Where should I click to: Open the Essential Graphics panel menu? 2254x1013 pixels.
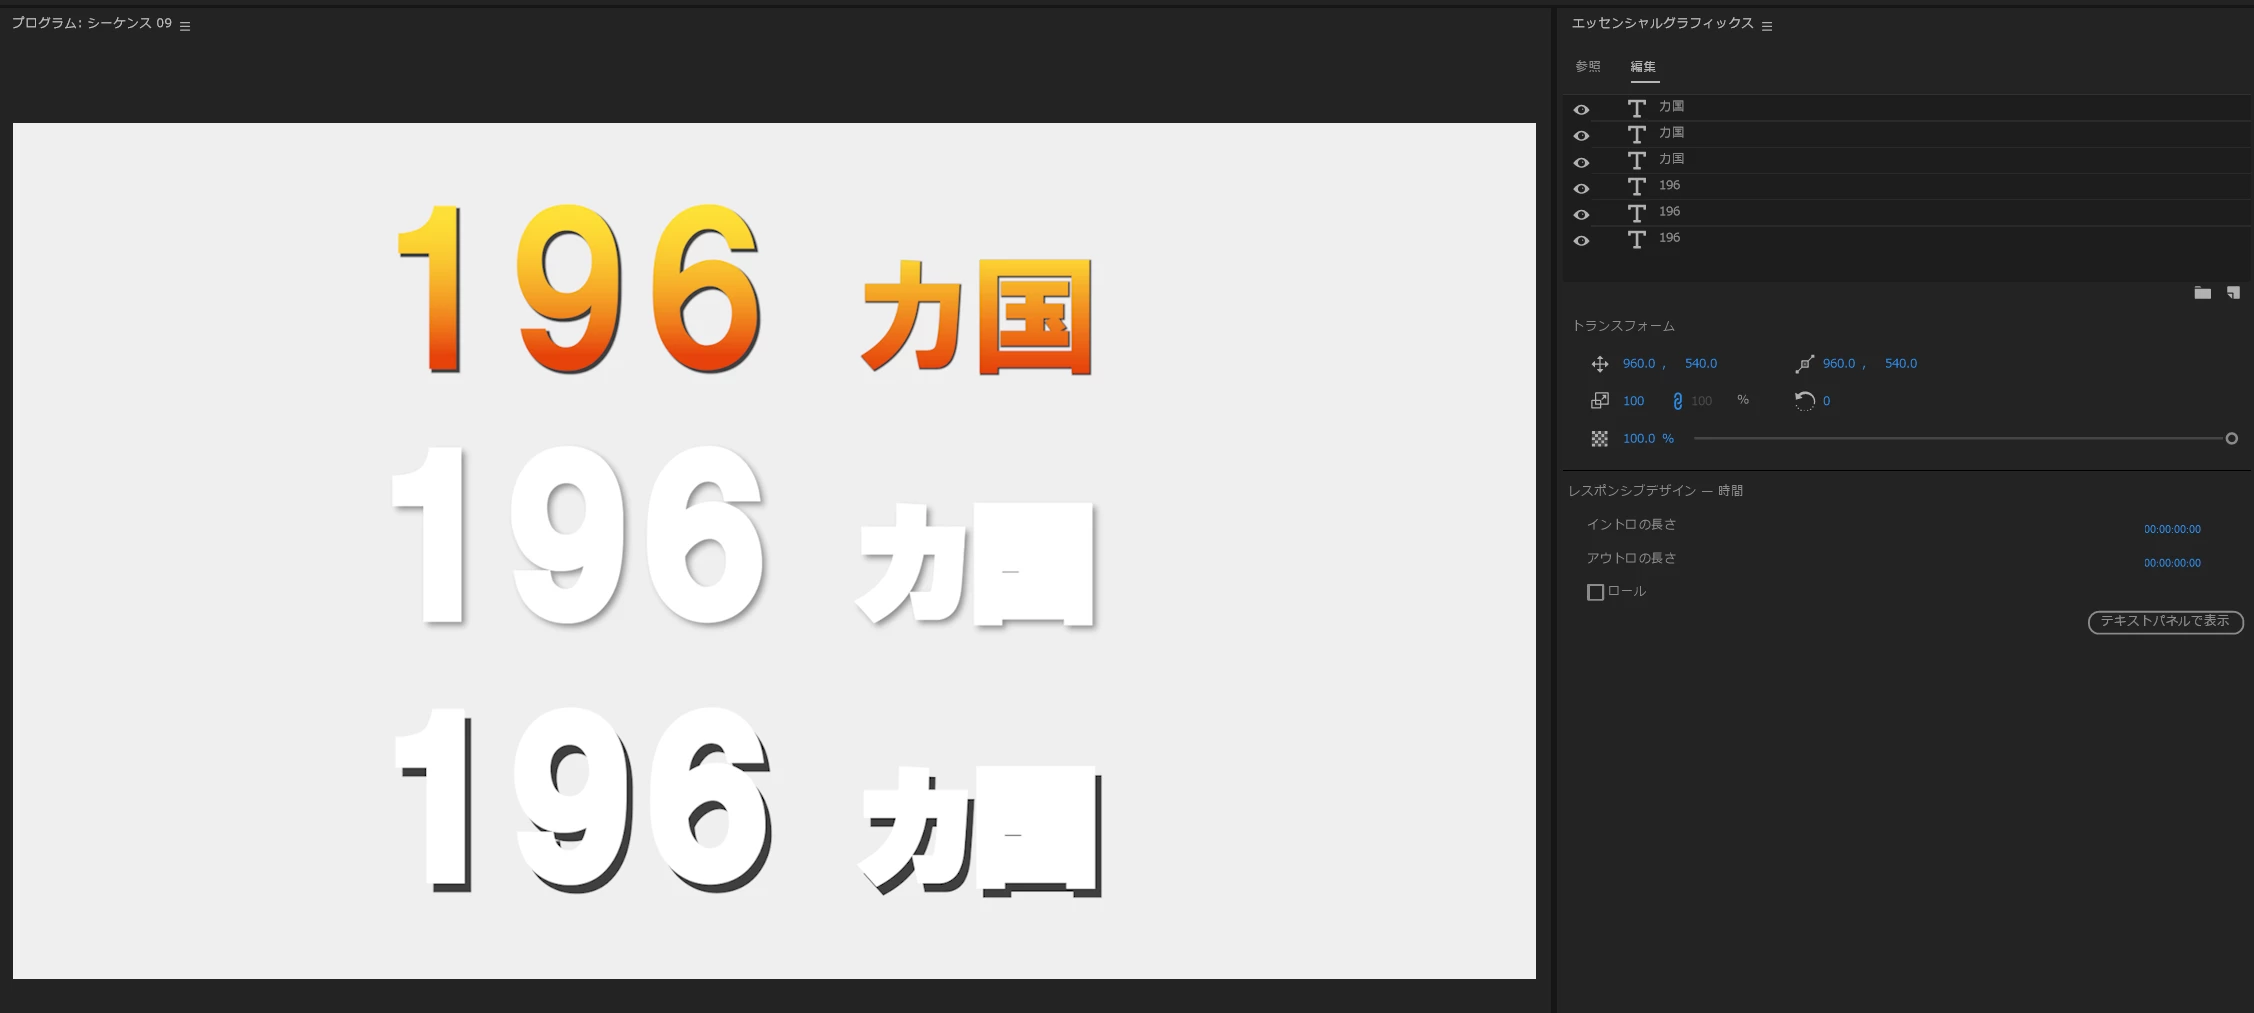coord(1767,26)
